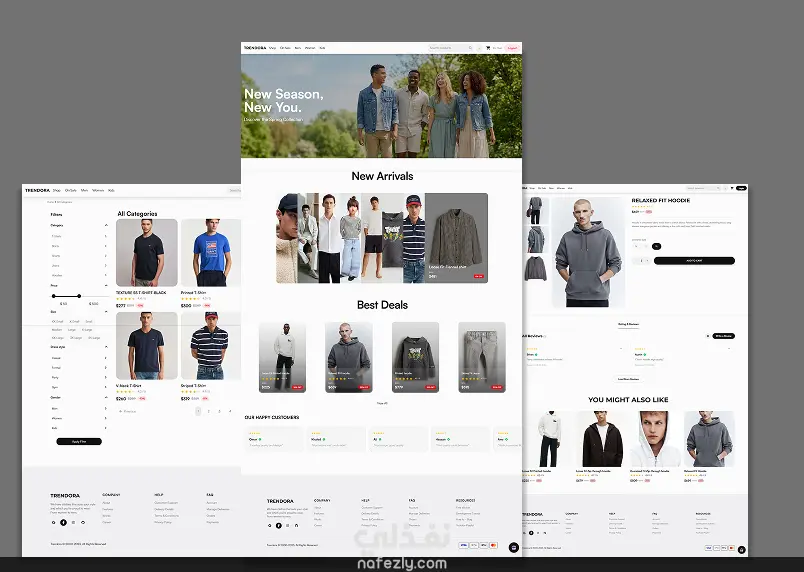Click the Write a Review button
Screen dimensions: 804x572
coord(723,336)
